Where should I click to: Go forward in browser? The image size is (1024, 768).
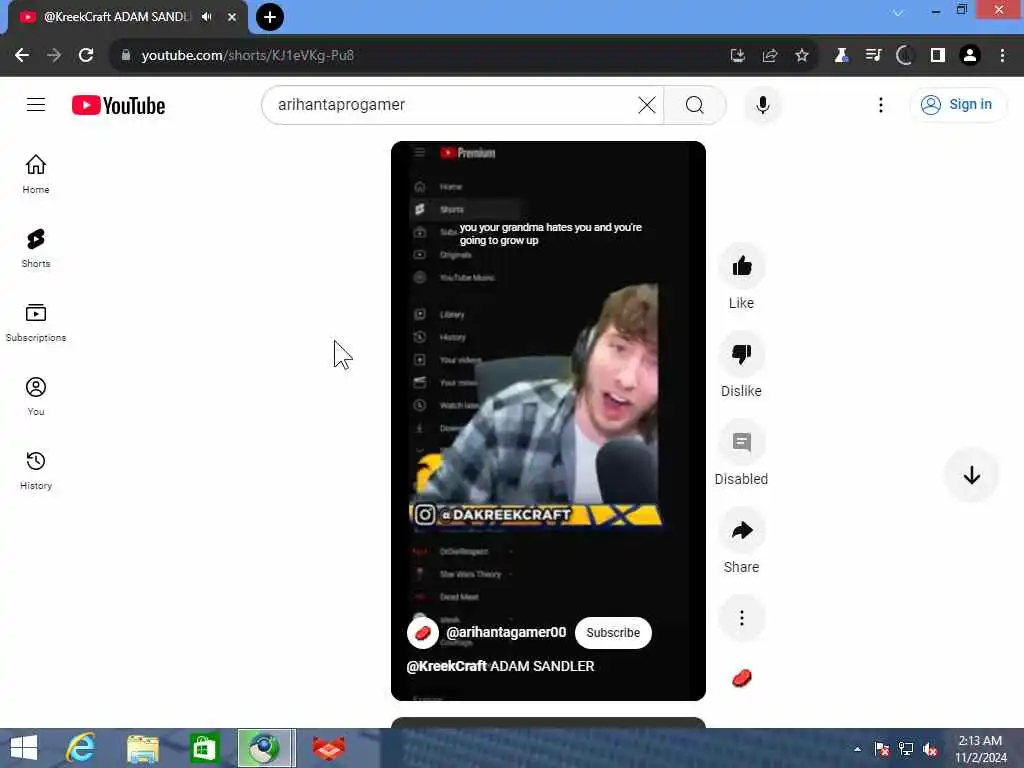pyautogui.click(x=54, y=56)
